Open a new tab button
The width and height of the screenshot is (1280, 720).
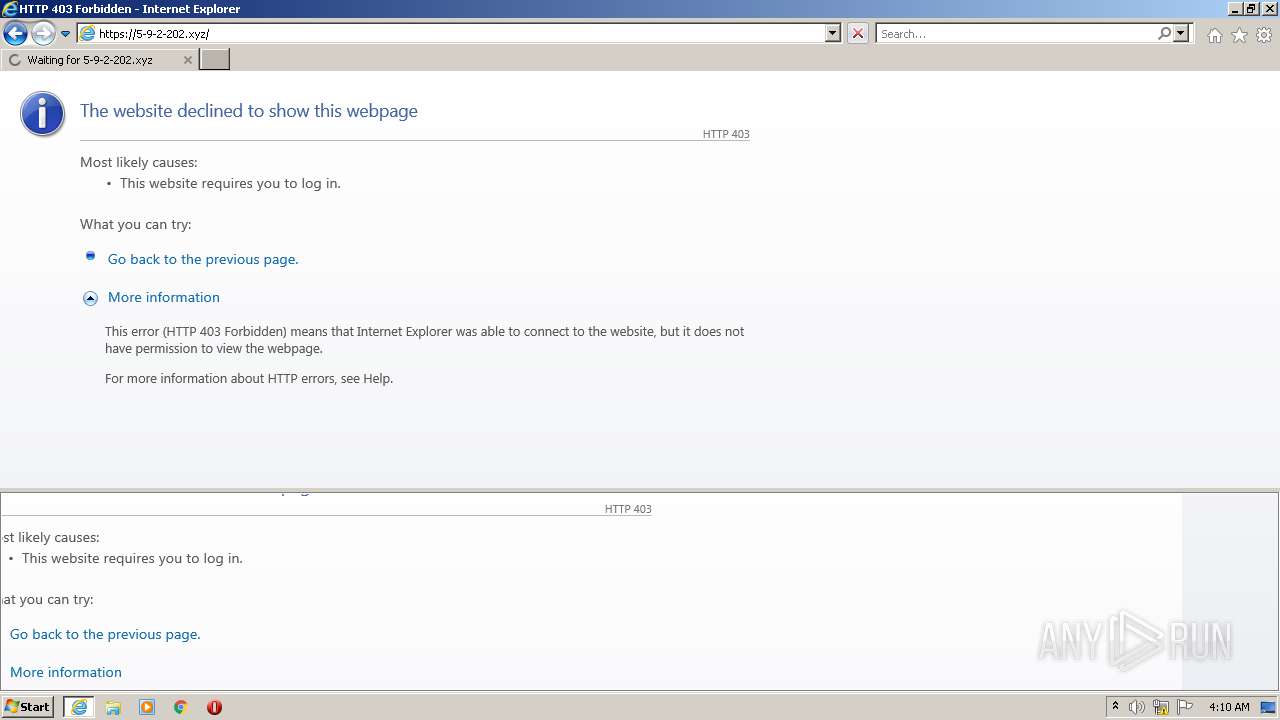[x=215, y=60]
